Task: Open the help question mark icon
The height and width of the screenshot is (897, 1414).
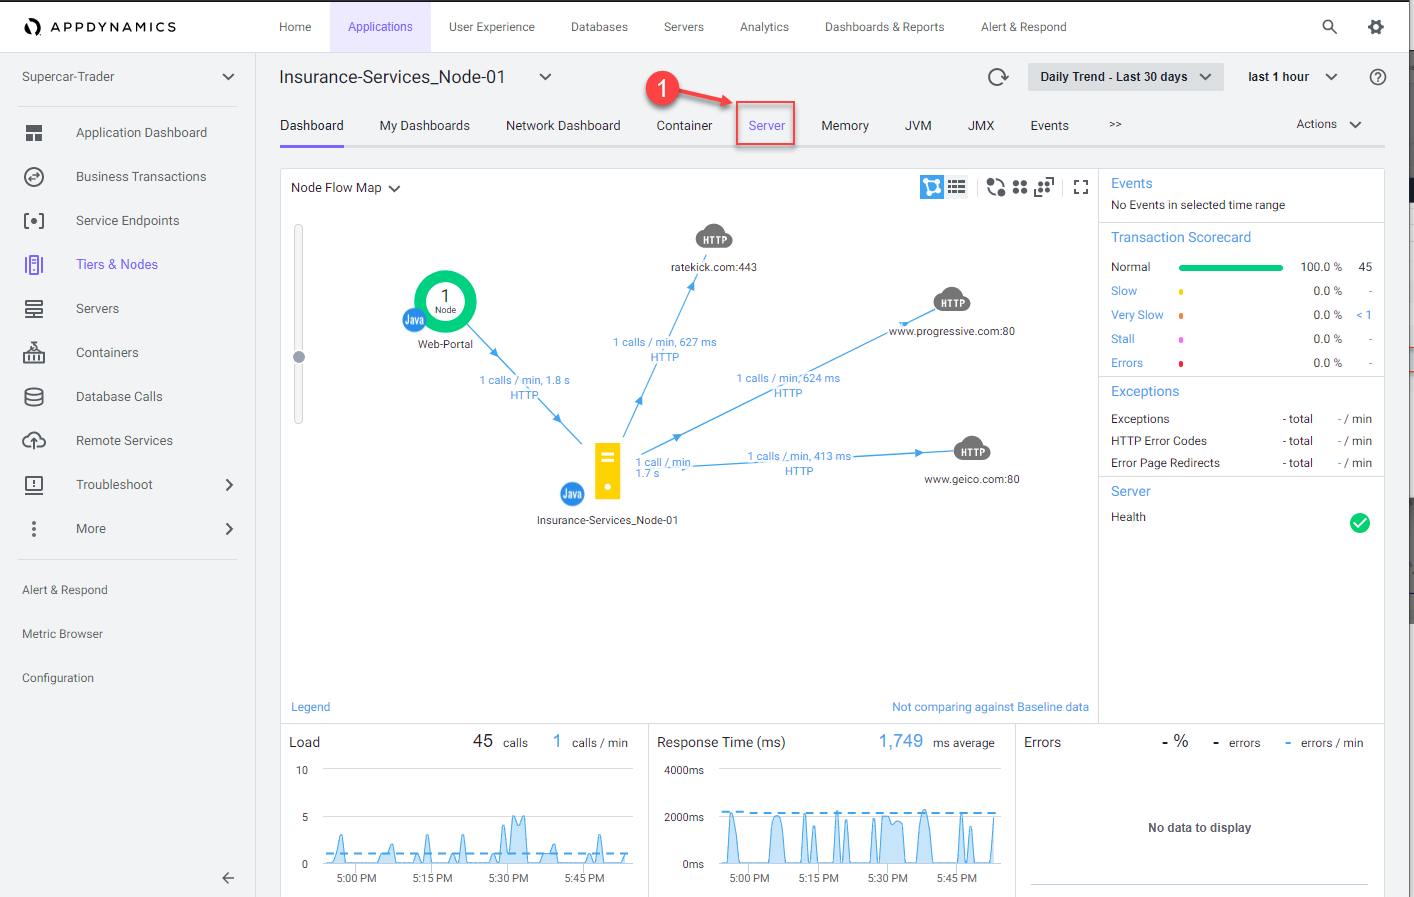Action: point(1378,77)
